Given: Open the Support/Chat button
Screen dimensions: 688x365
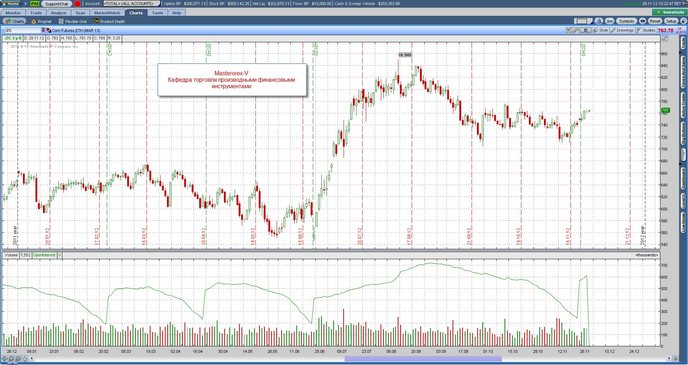Looking at the screenshot, I should coord(57,4).
